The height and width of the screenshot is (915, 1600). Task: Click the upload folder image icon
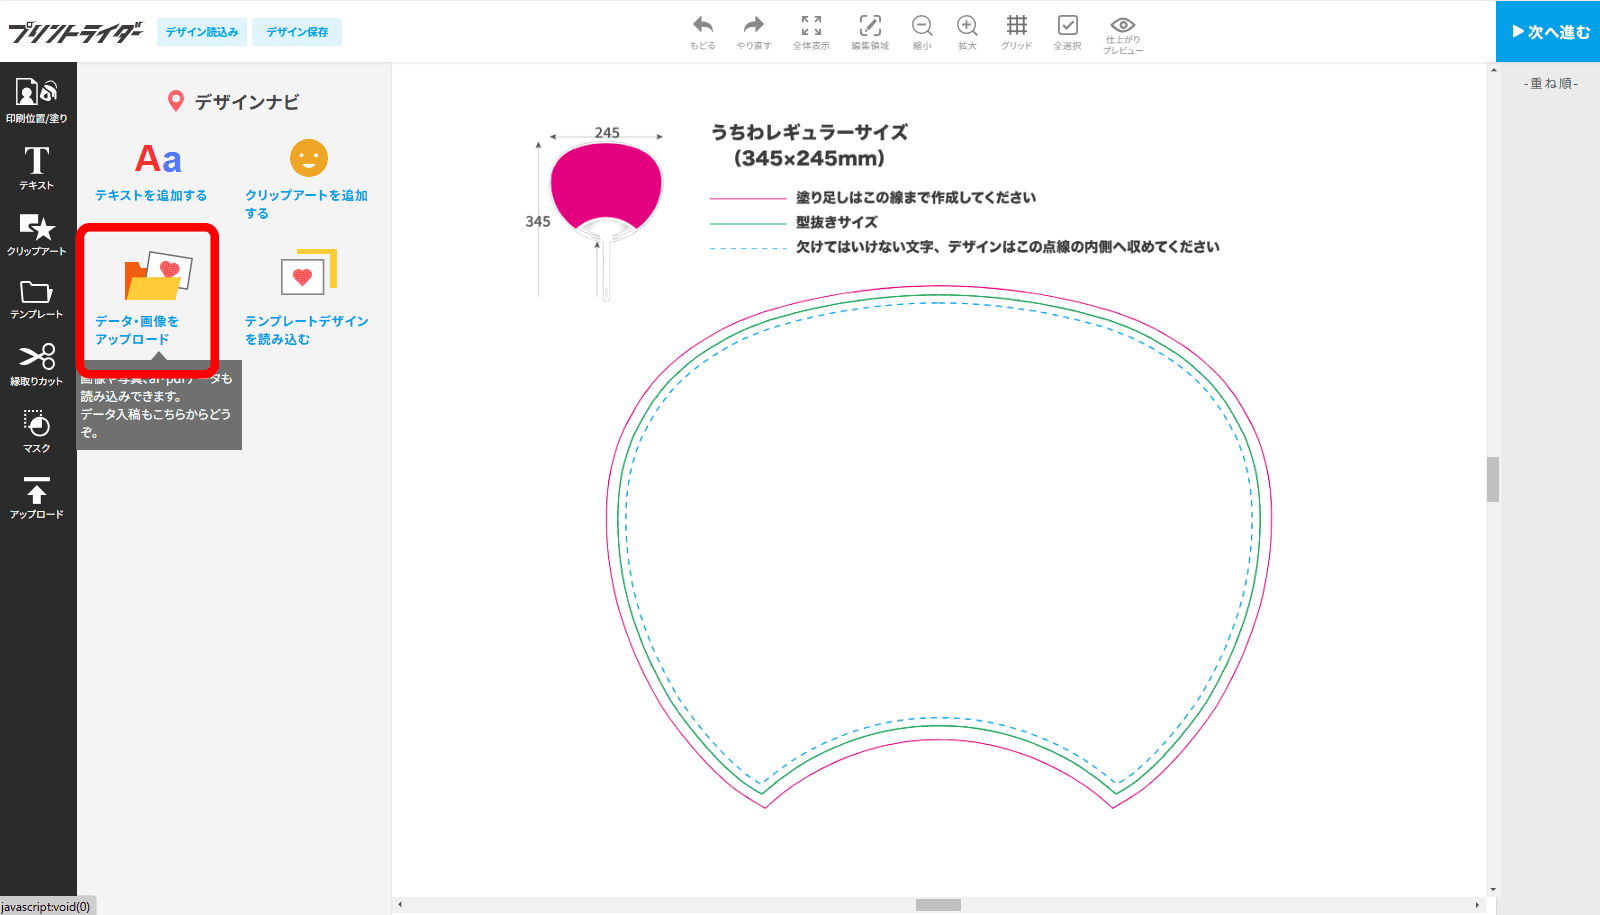[158, 276]
